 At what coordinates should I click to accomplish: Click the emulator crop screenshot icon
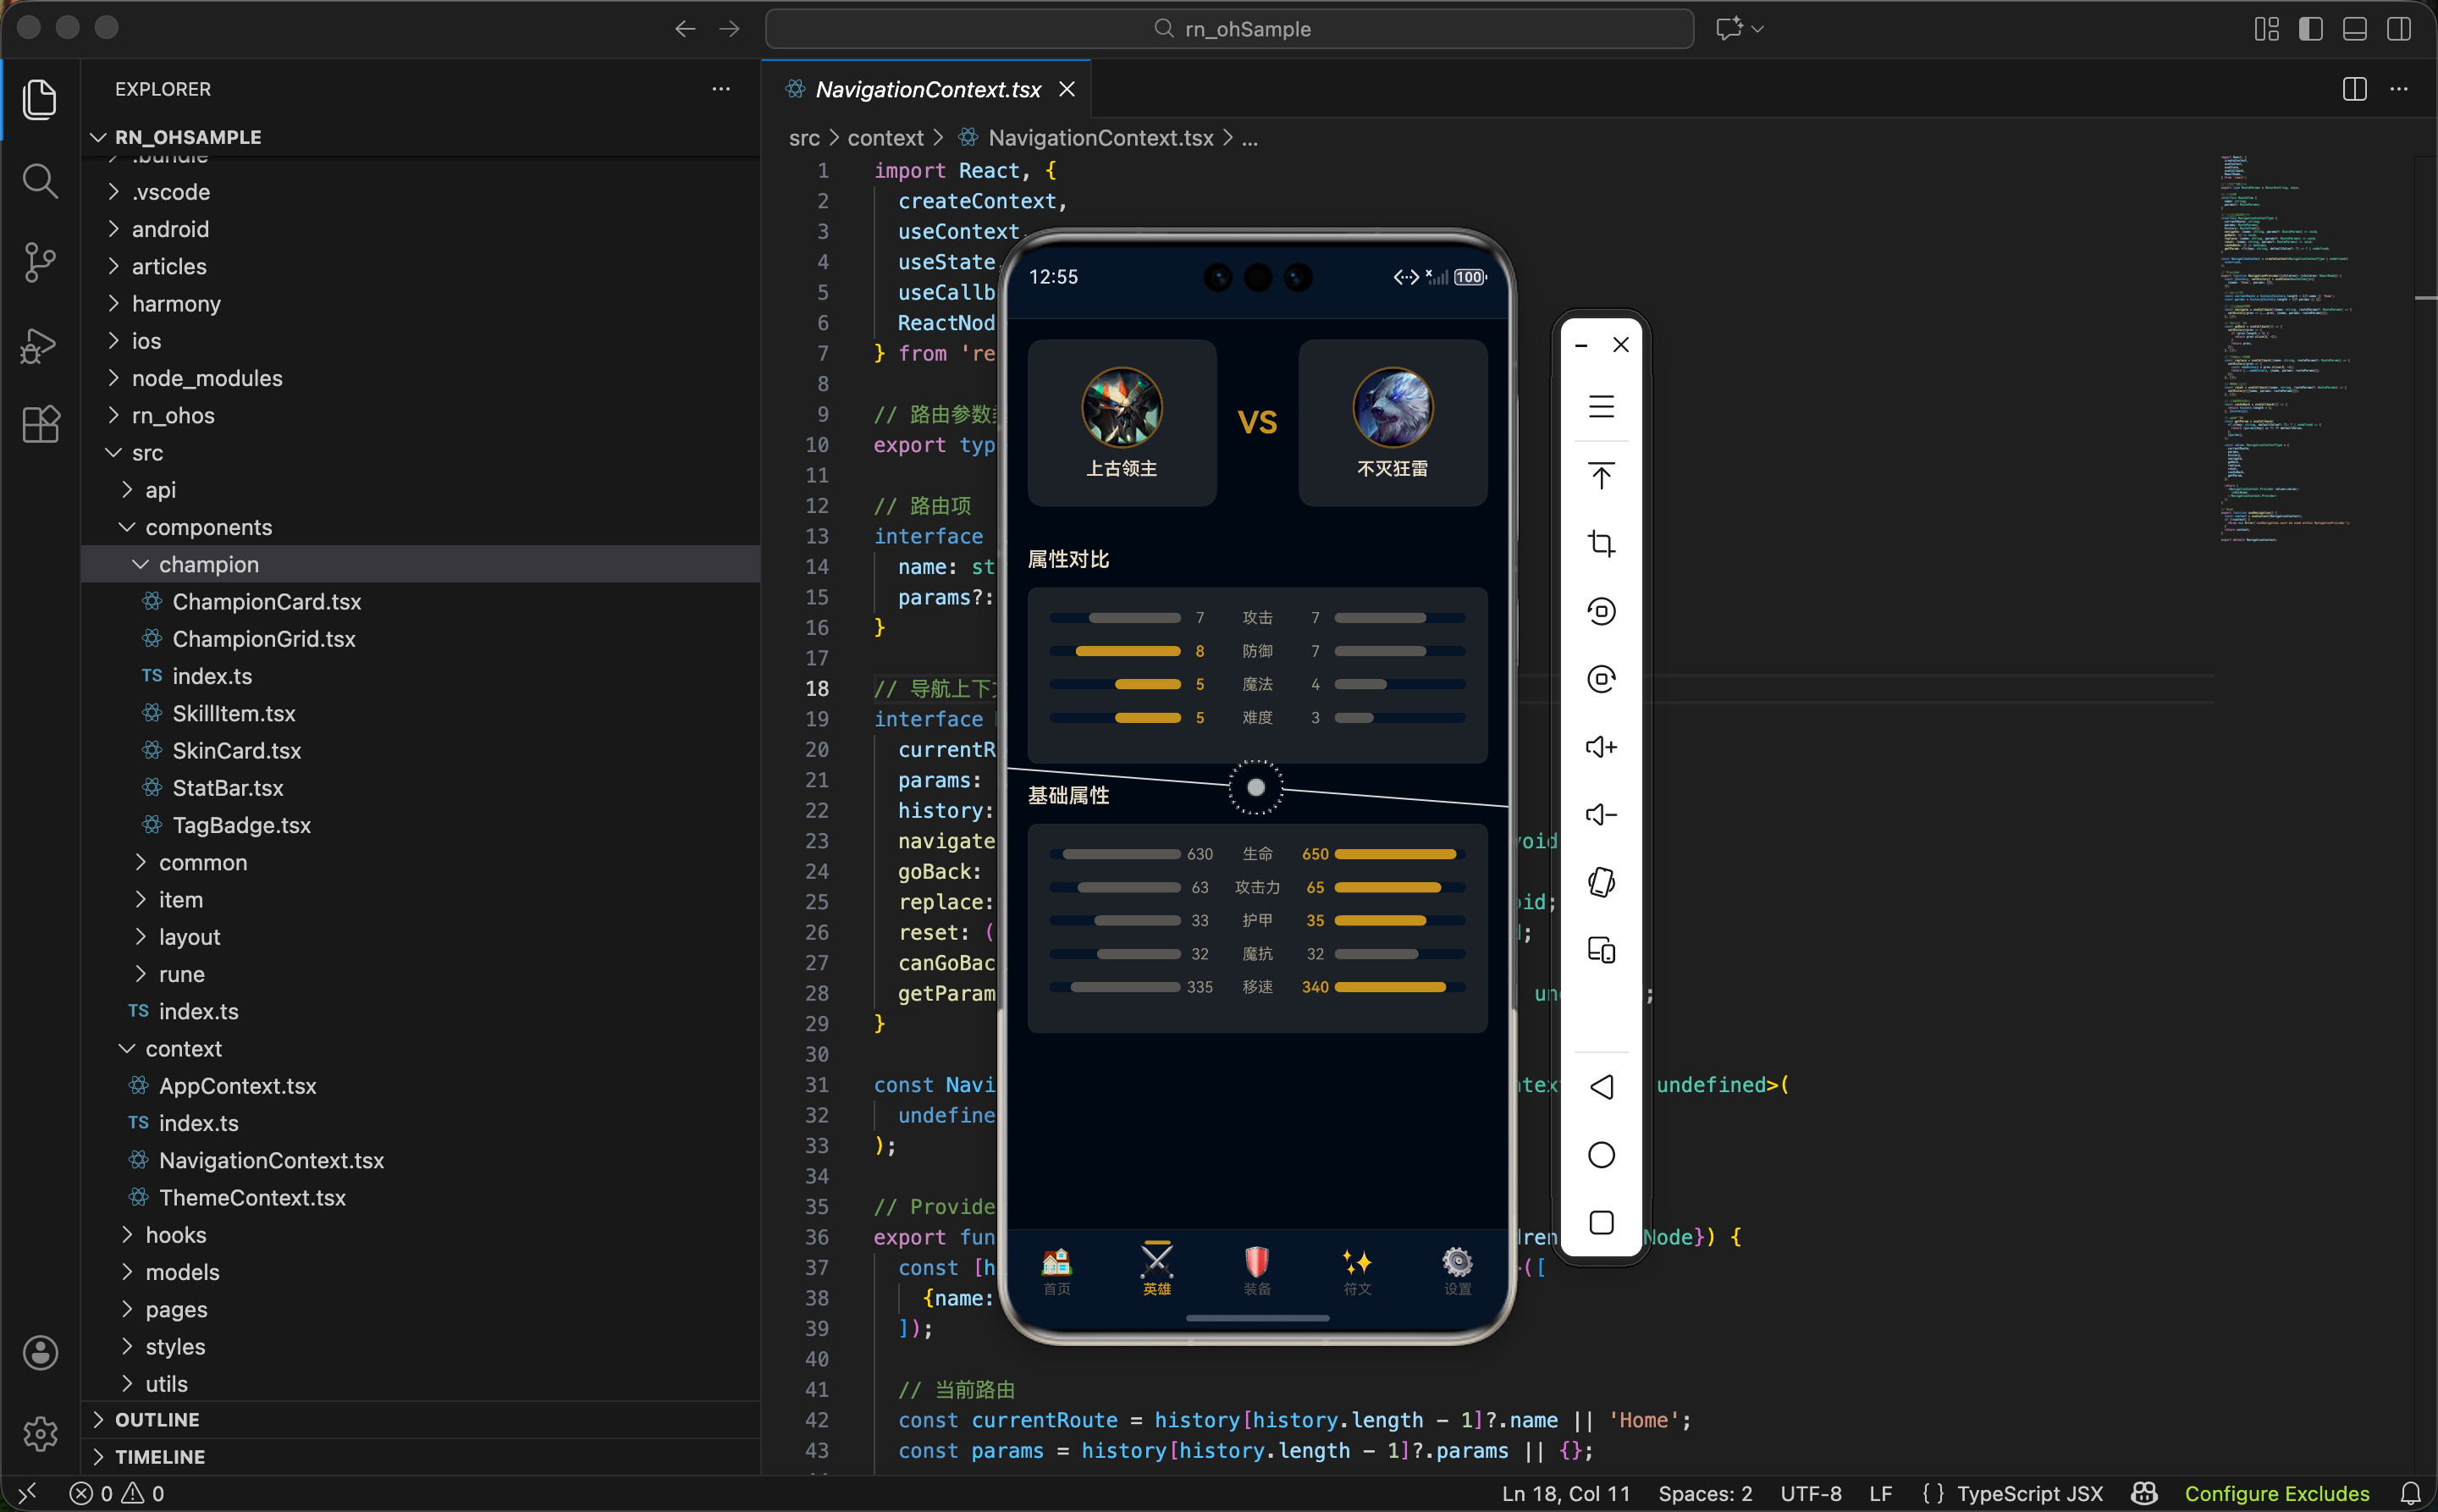pos(1601,543)
